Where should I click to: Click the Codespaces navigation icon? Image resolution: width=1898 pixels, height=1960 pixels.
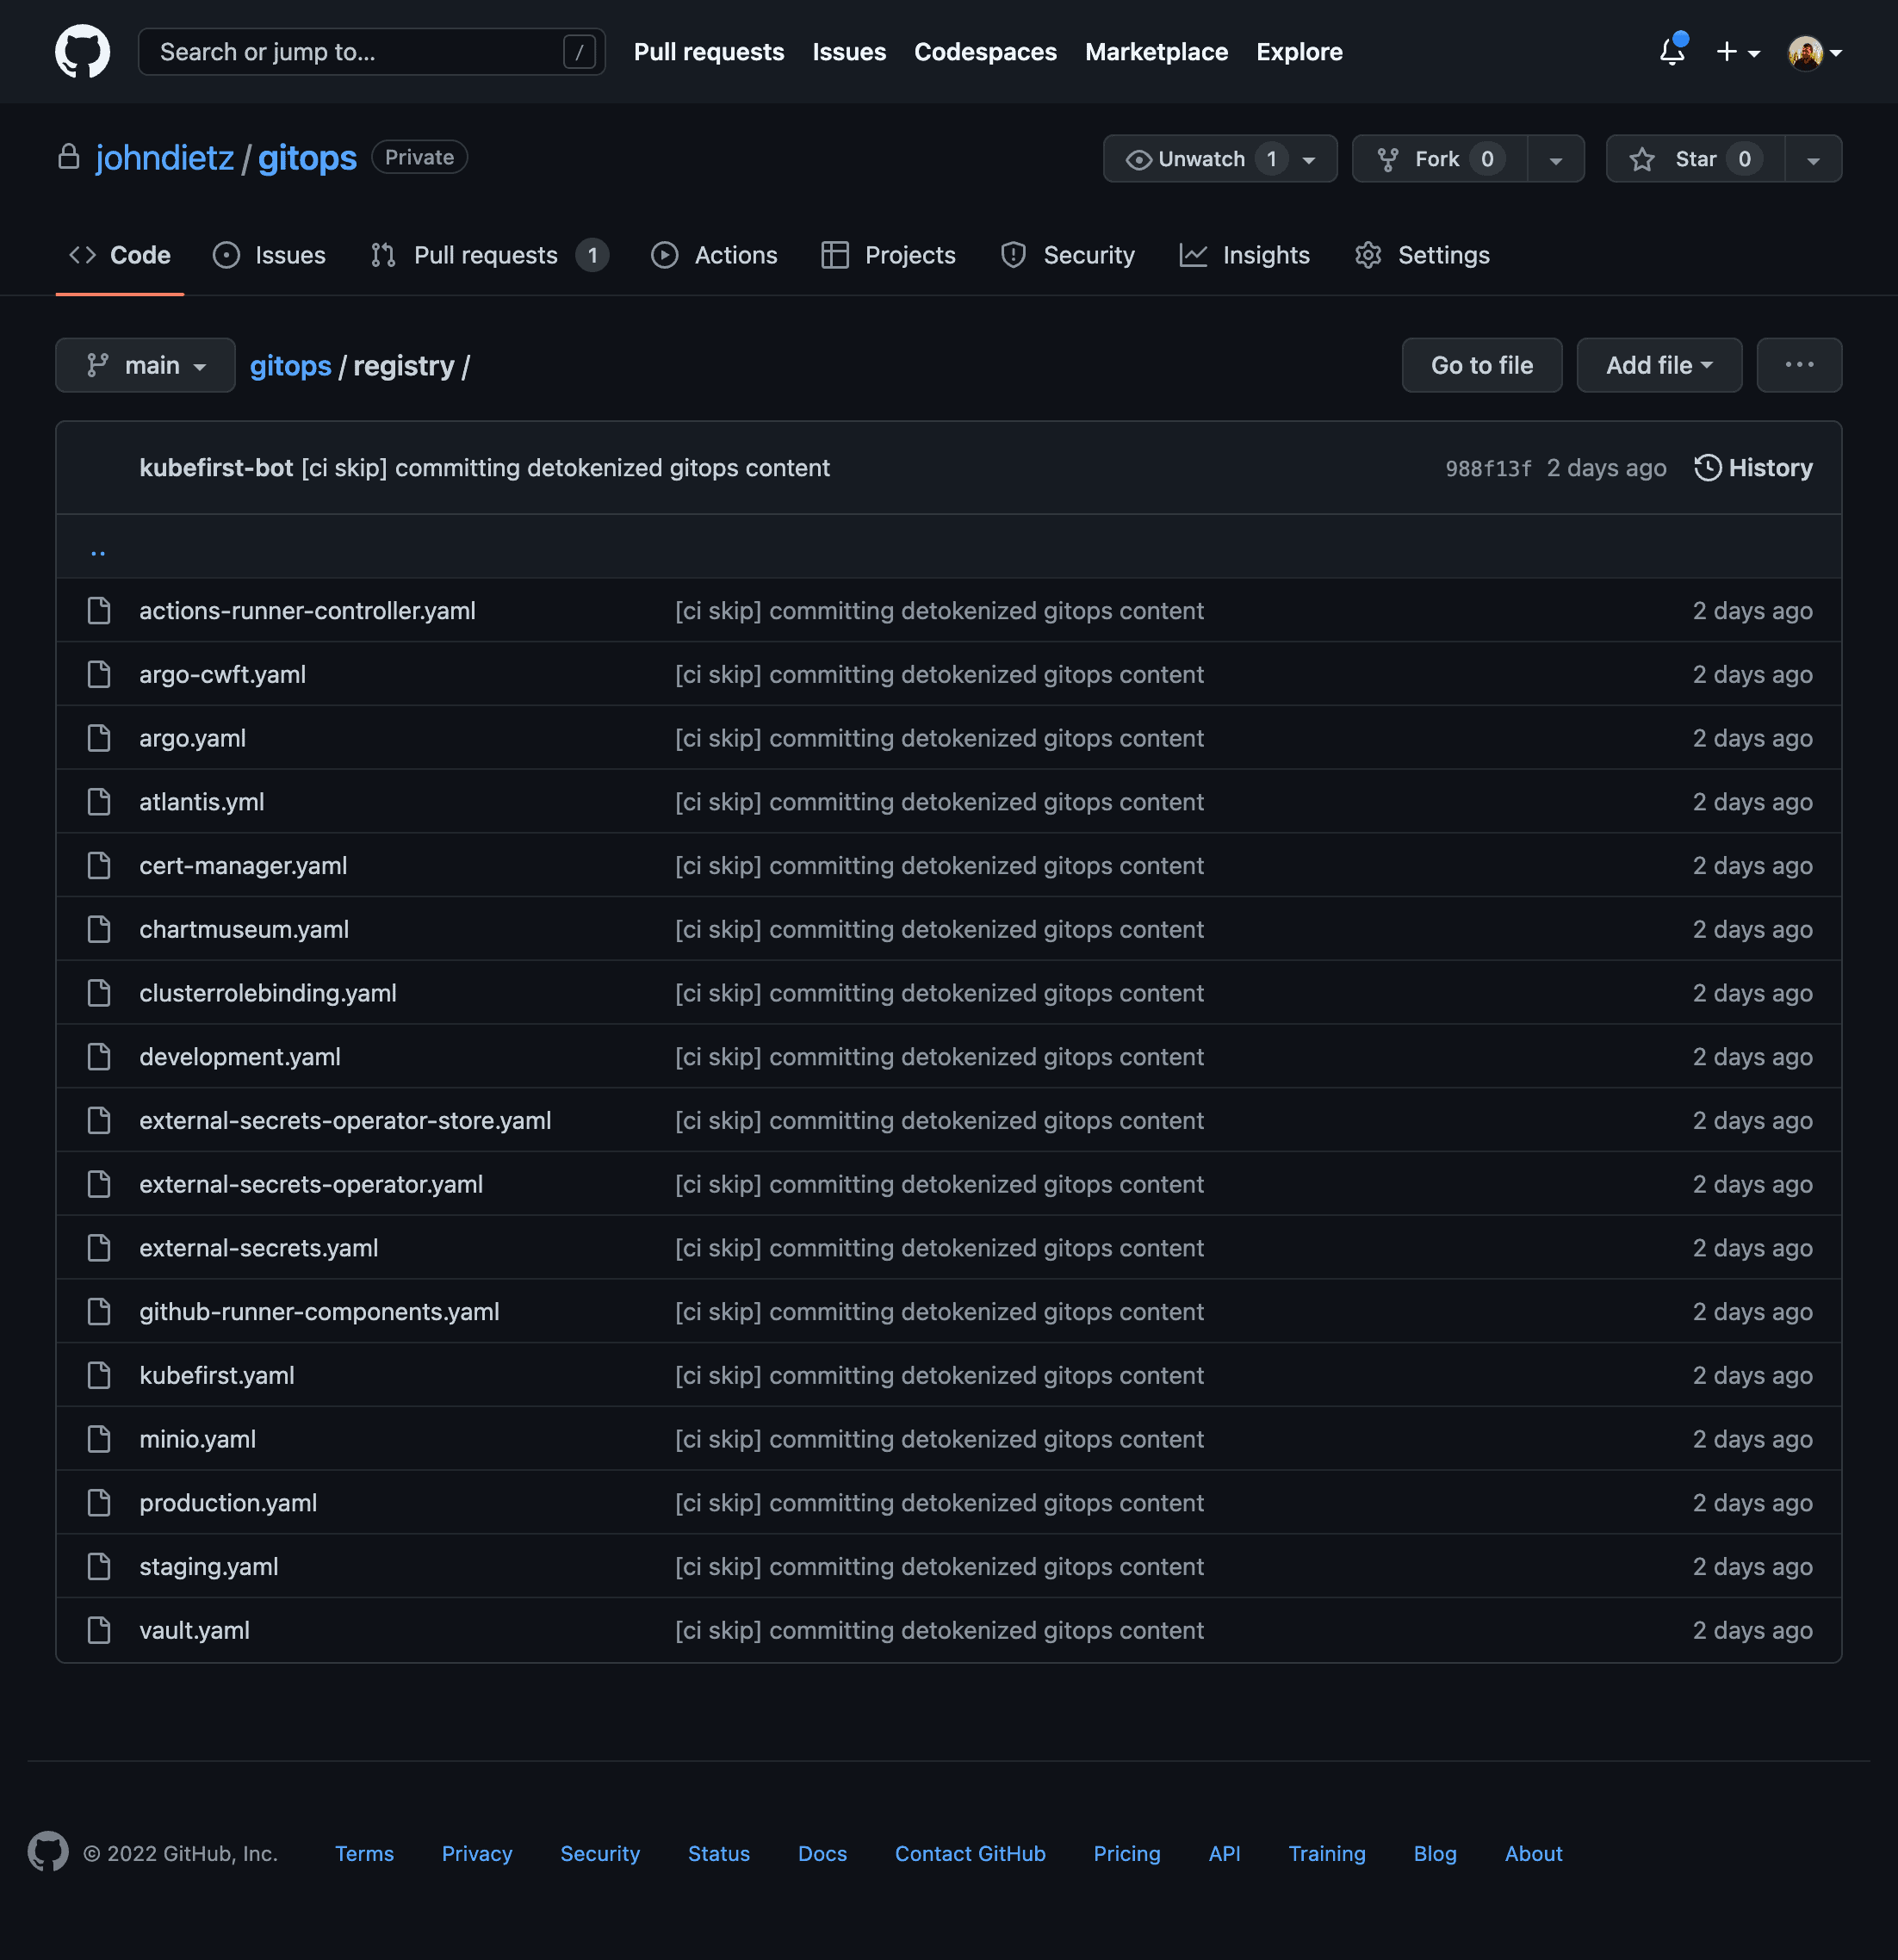tap(985, 51)
